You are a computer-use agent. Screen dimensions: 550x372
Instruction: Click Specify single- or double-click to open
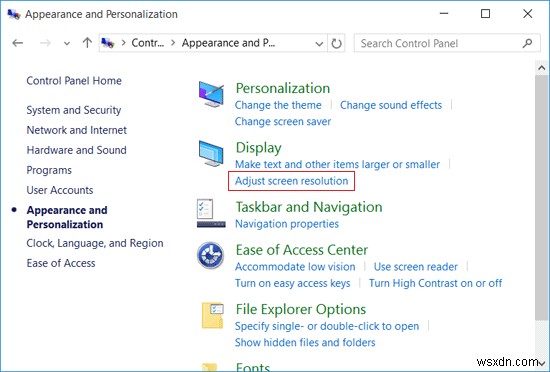[x=327, y=326]
